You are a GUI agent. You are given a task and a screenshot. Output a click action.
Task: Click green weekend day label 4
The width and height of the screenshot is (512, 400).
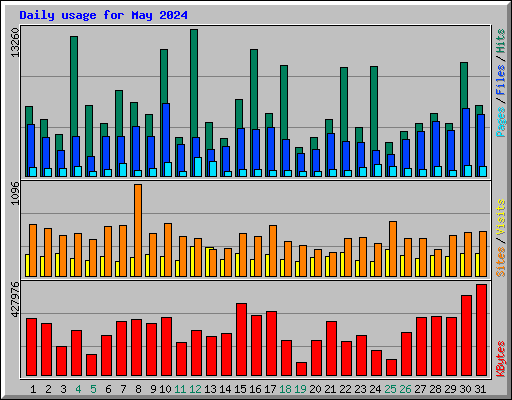click(78, 389)
